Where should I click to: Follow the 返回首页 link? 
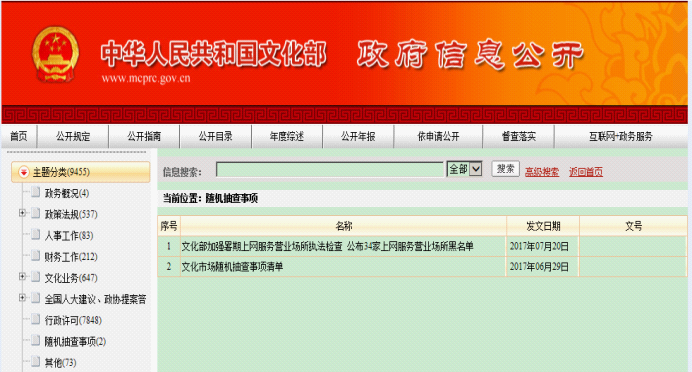586,172
